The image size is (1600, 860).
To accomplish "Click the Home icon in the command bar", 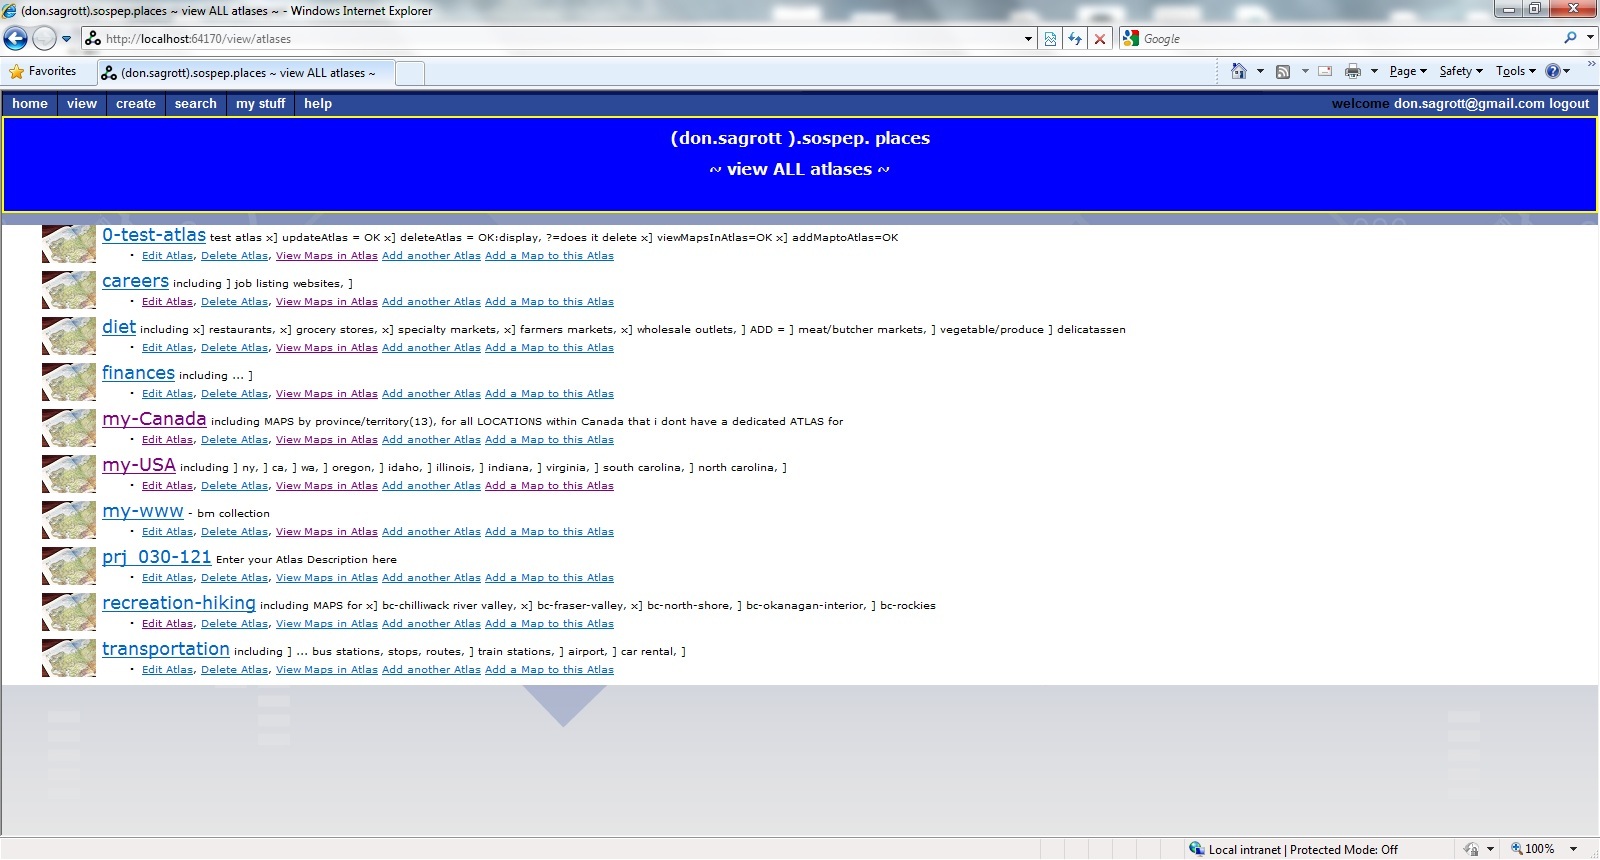I will tap(1239, 71).
